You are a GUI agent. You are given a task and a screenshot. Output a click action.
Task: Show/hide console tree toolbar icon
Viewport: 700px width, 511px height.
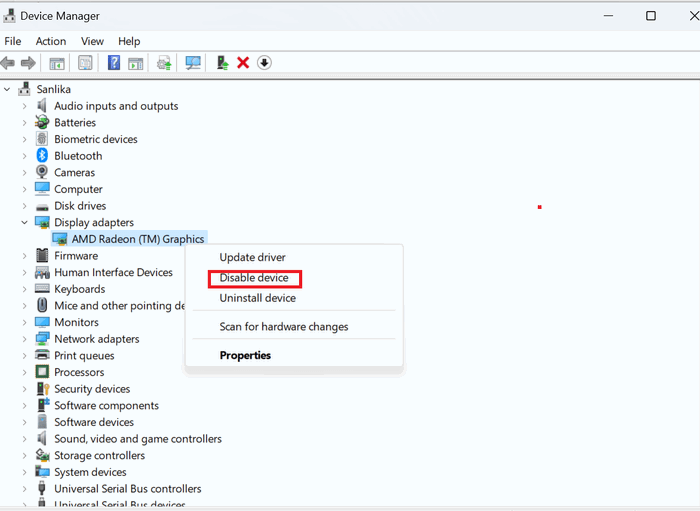click(x=57, y=63)
